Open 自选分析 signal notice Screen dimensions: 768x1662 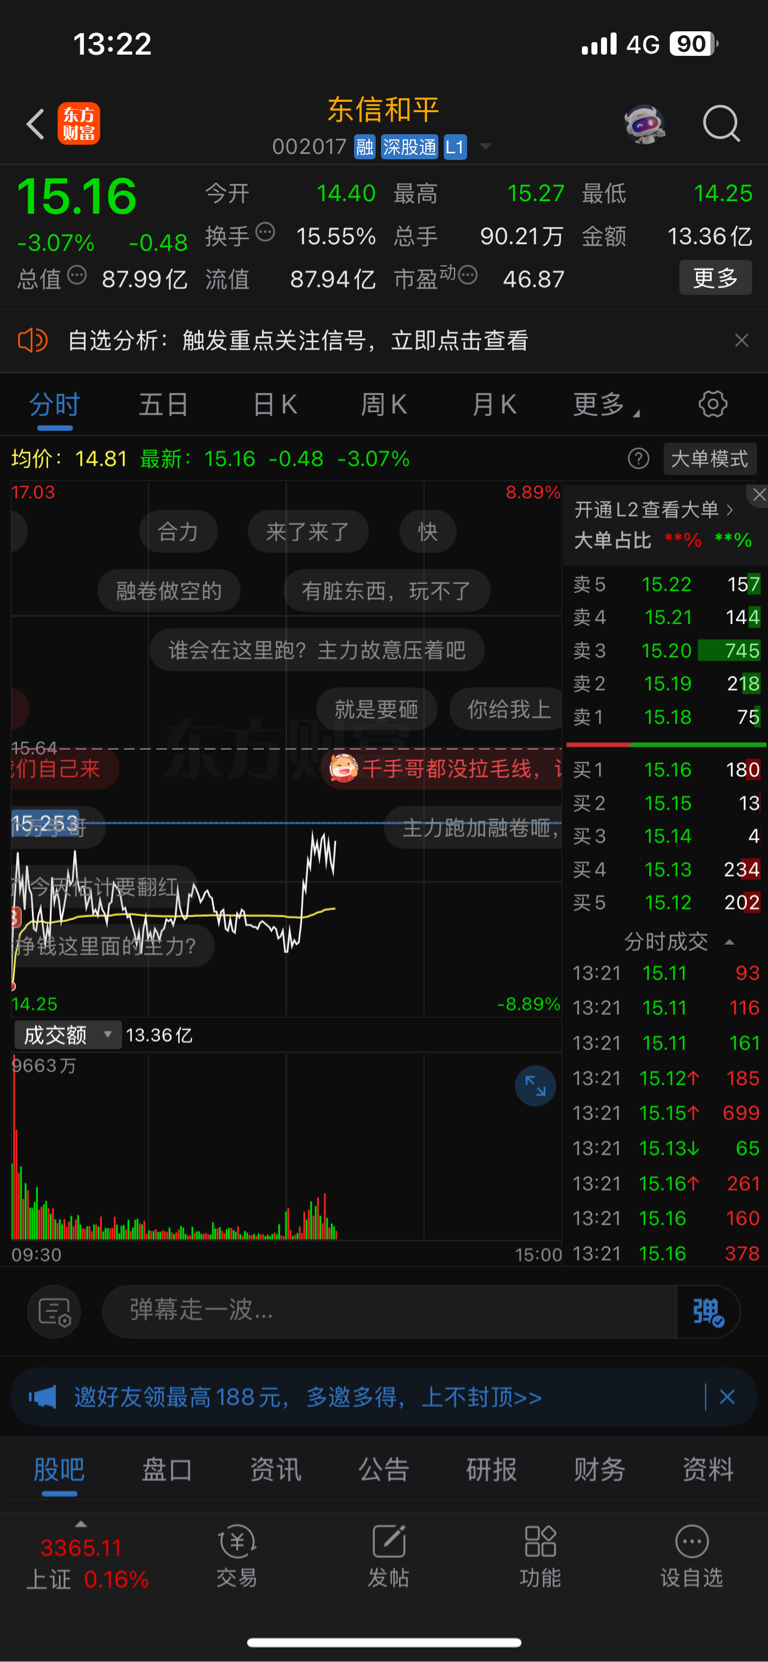click(298, 341)
